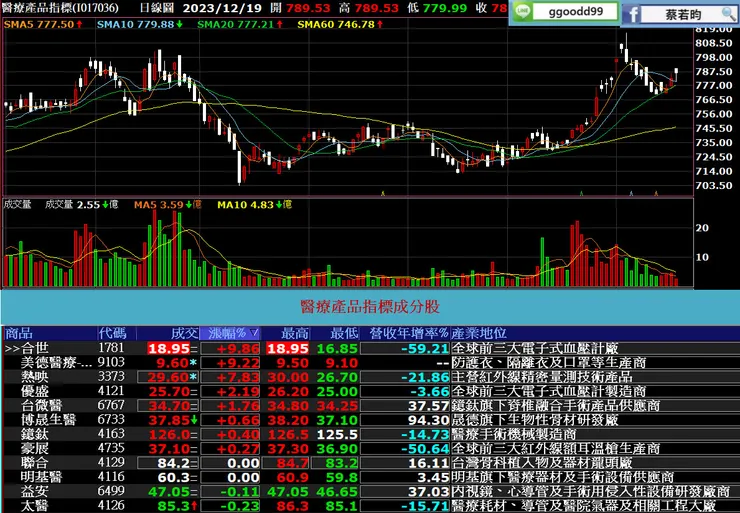This screenshot has height=513, width=740.
Task: Click the 產業地位 column header
Action: pos(479,333)
